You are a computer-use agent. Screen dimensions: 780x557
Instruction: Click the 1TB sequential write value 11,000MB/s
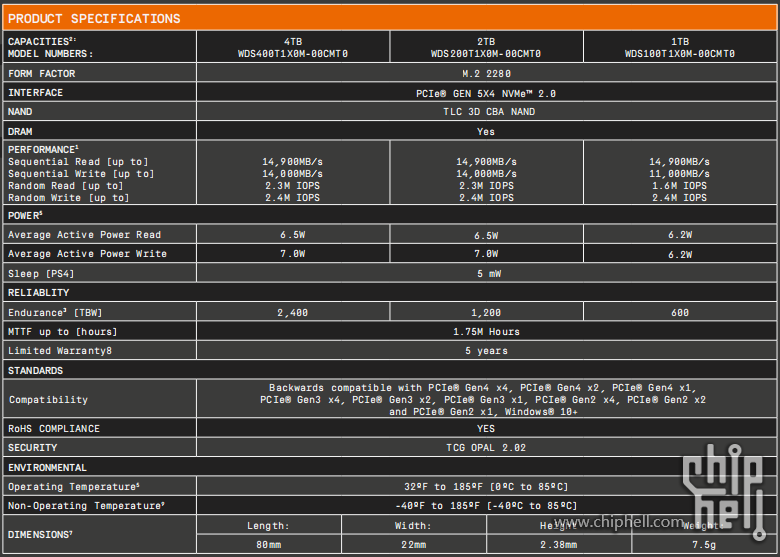pos(680,174)
